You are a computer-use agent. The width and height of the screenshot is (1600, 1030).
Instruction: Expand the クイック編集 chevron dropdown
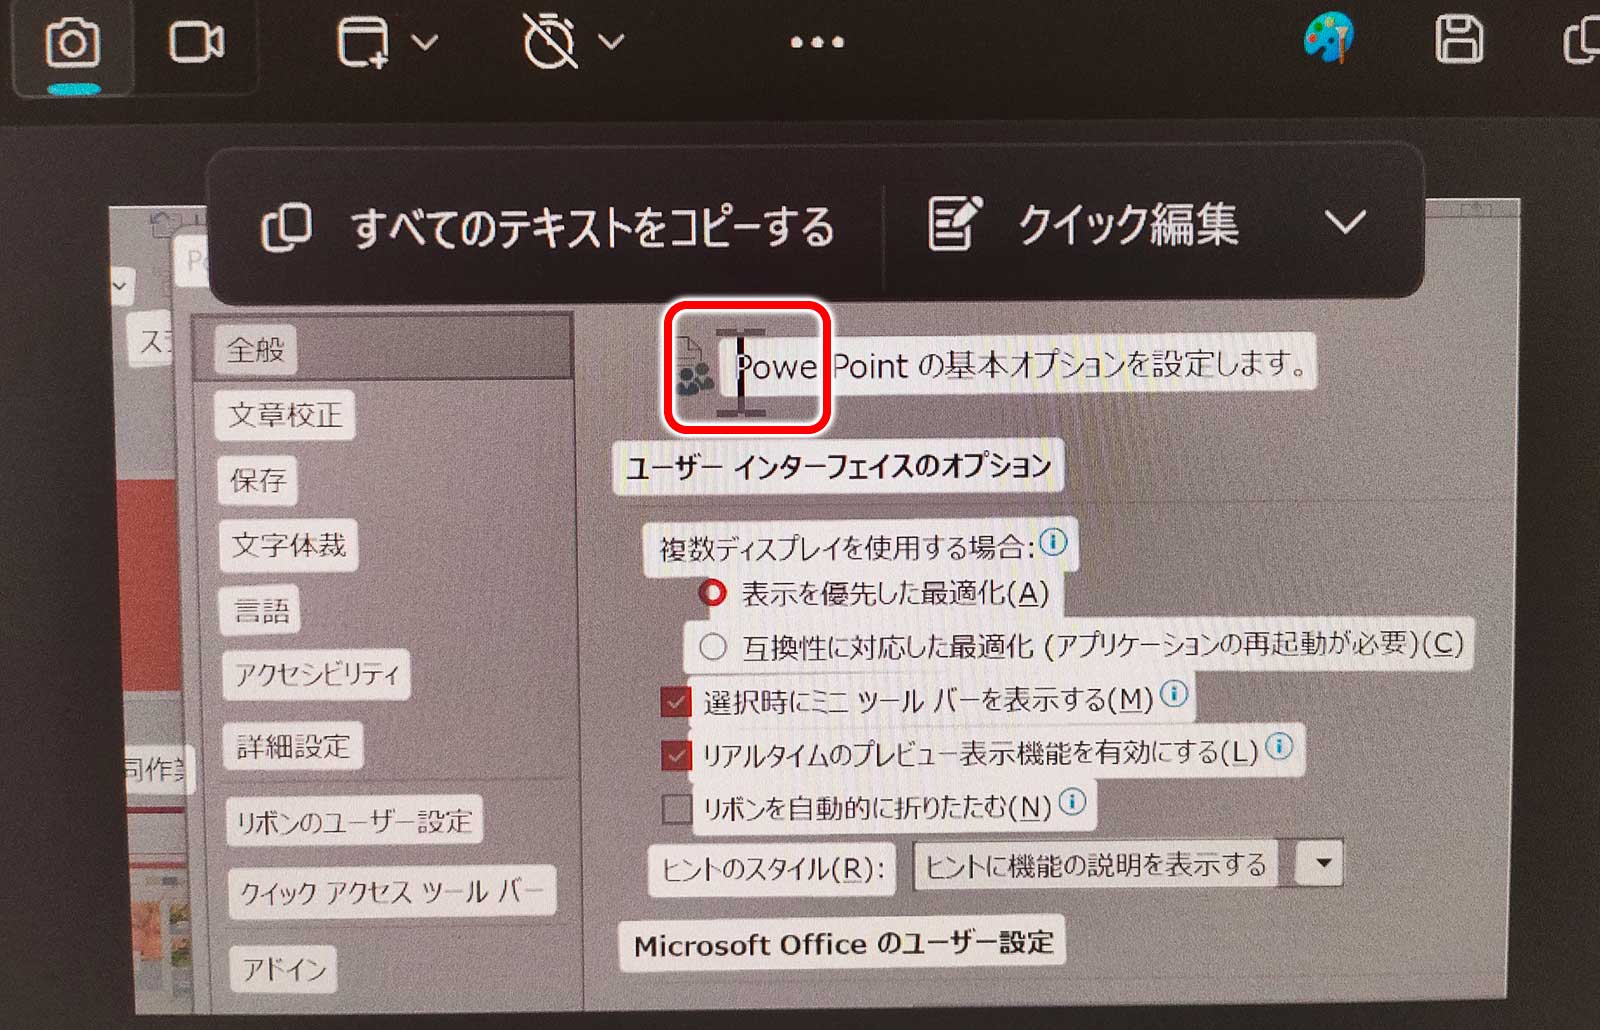pos(1345,222)
